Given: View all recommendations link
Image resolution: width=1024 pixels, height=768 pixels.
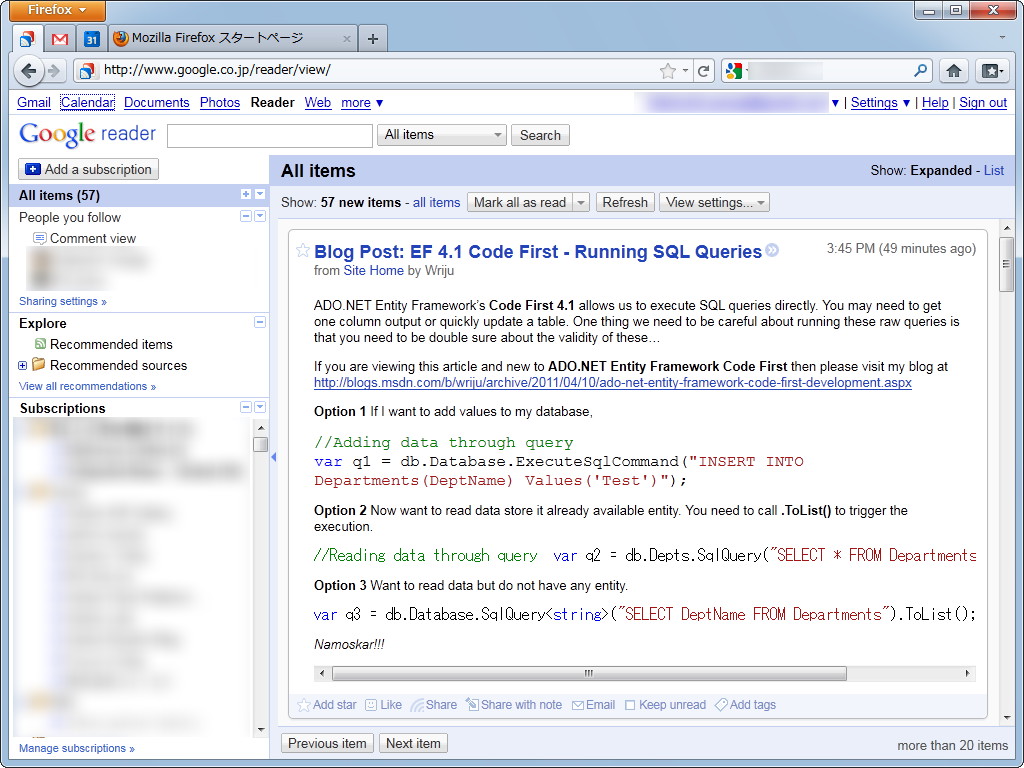Looking at the screenshot, I should point(88,386).
